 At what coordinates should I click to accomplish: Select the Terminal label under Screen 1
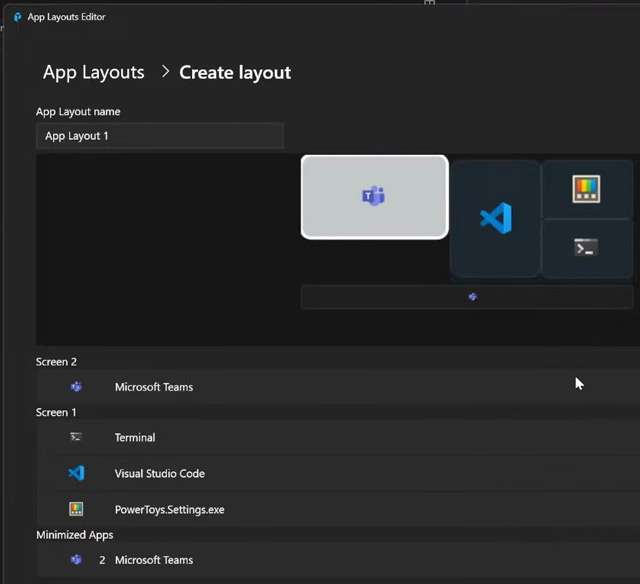tap(135, 437)
